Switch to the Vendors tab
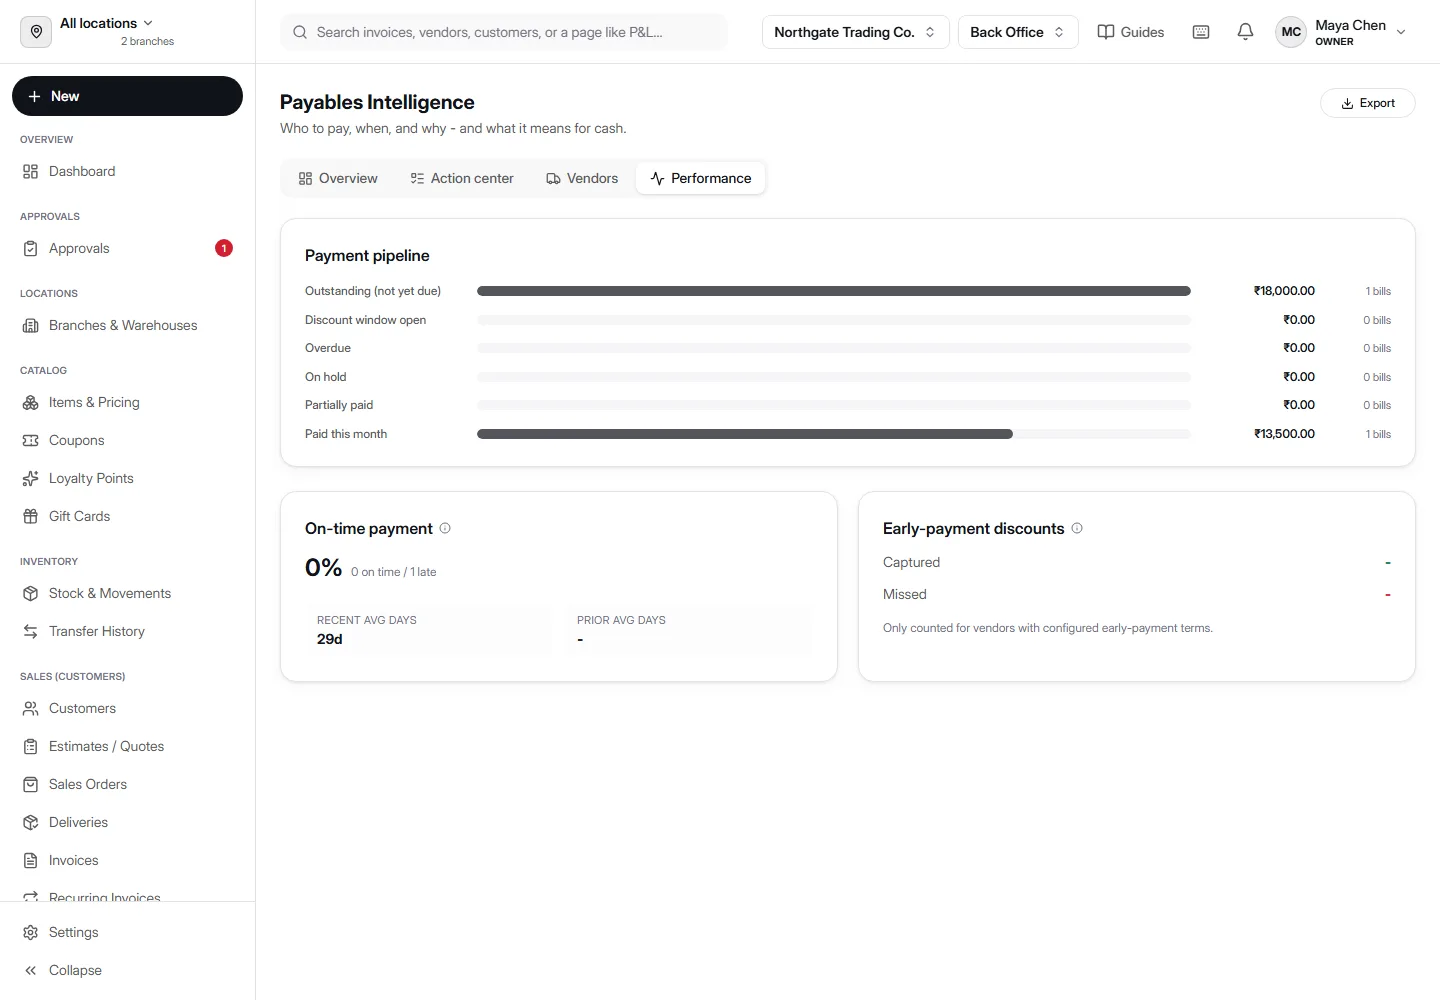The width and height of the screenshot is (1440, 1000). [x=582, y=178]
